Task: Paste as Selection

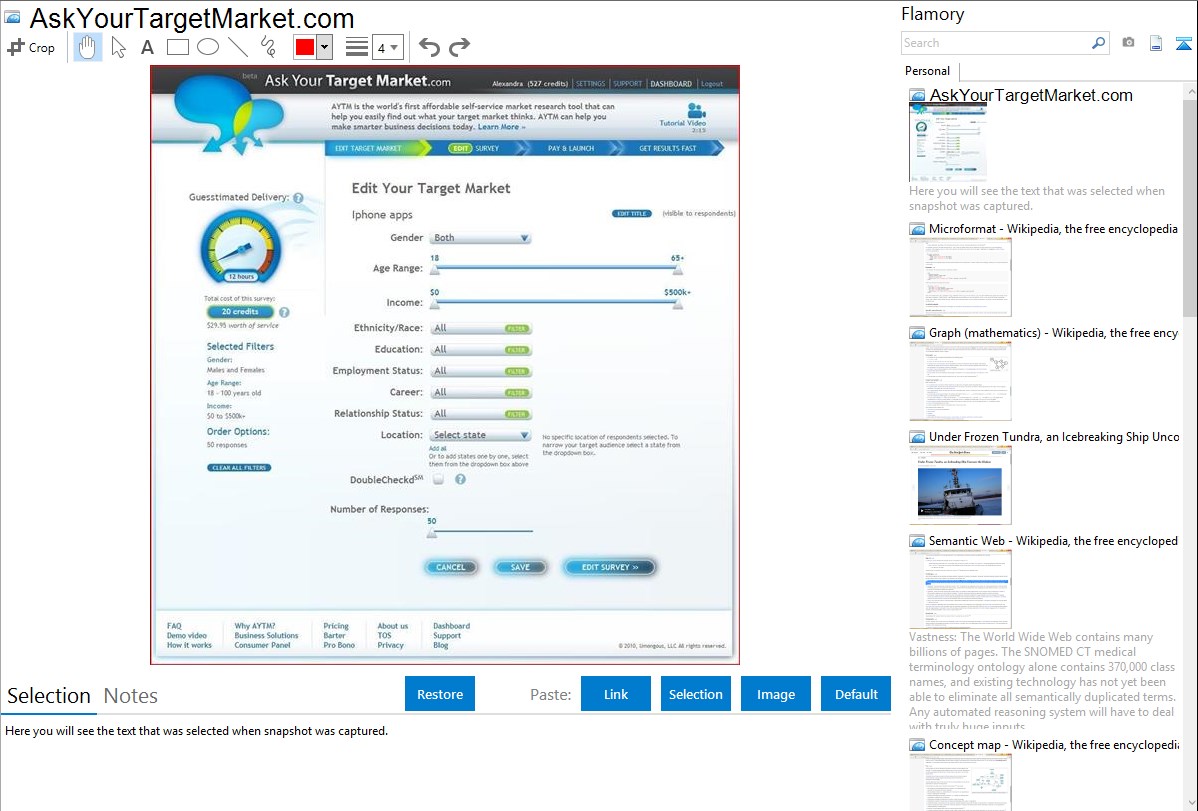Action: click(x=696, y=694)
